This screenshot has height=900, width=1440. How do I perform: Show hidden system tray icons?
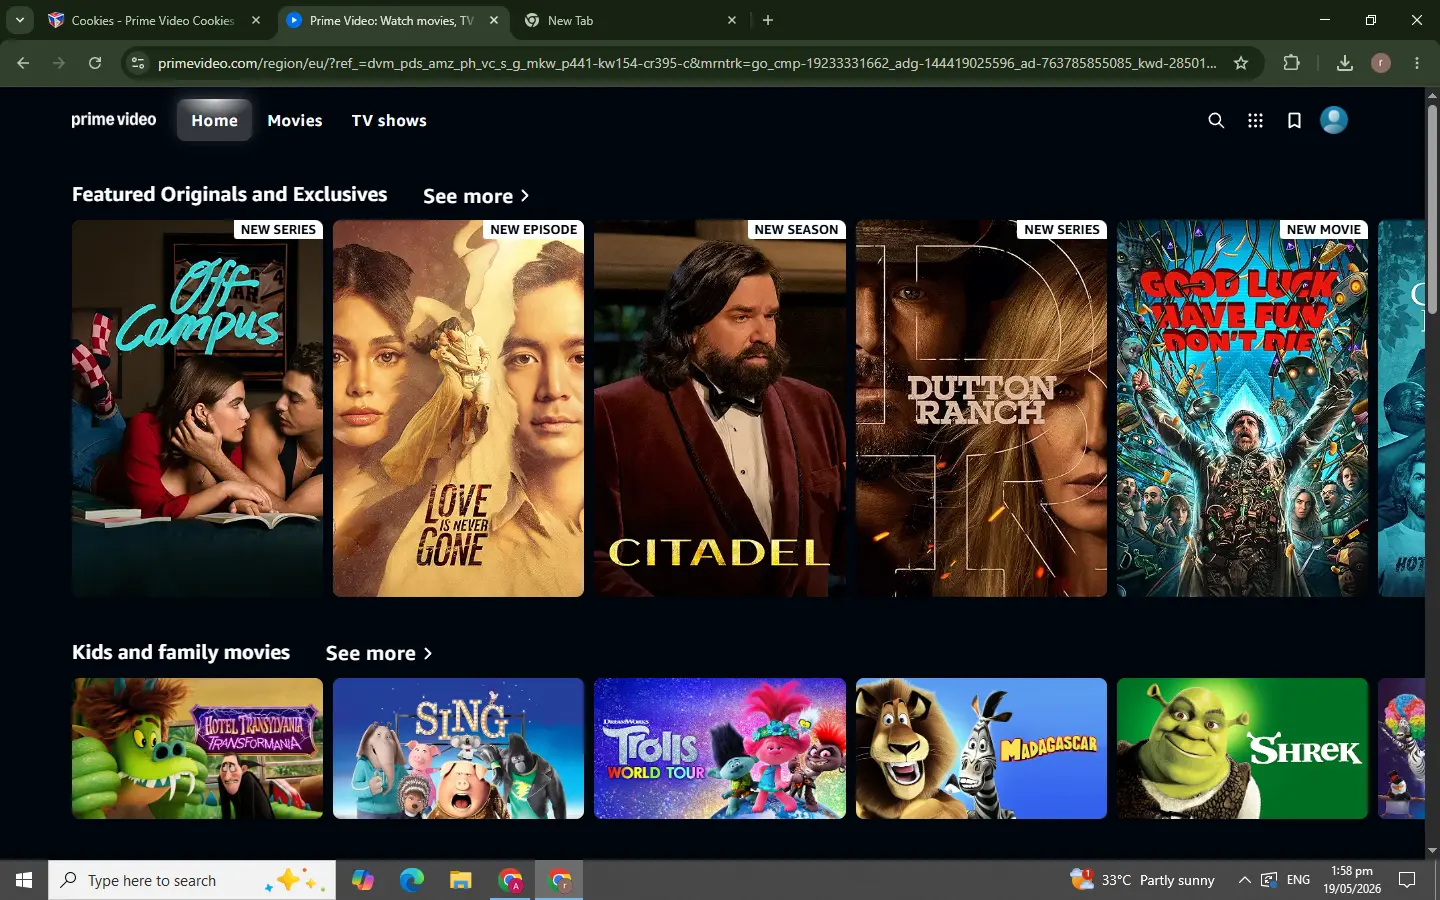[x=1244, y=880]
